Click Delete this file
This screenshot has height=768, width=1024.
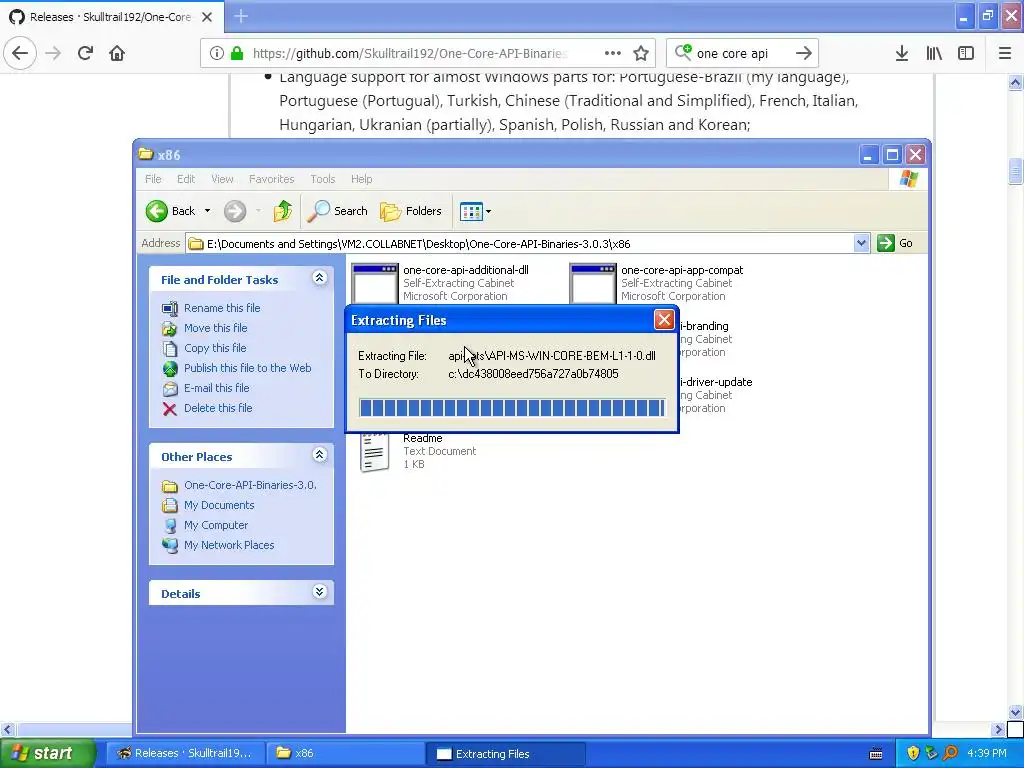(218, 408)
